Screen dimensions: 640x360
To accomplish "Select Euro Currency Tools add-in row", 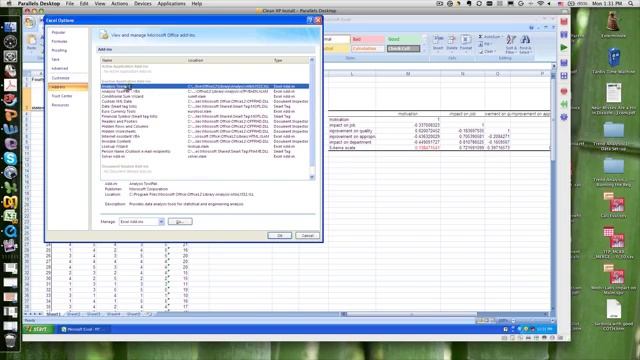I will coord(205,111).
